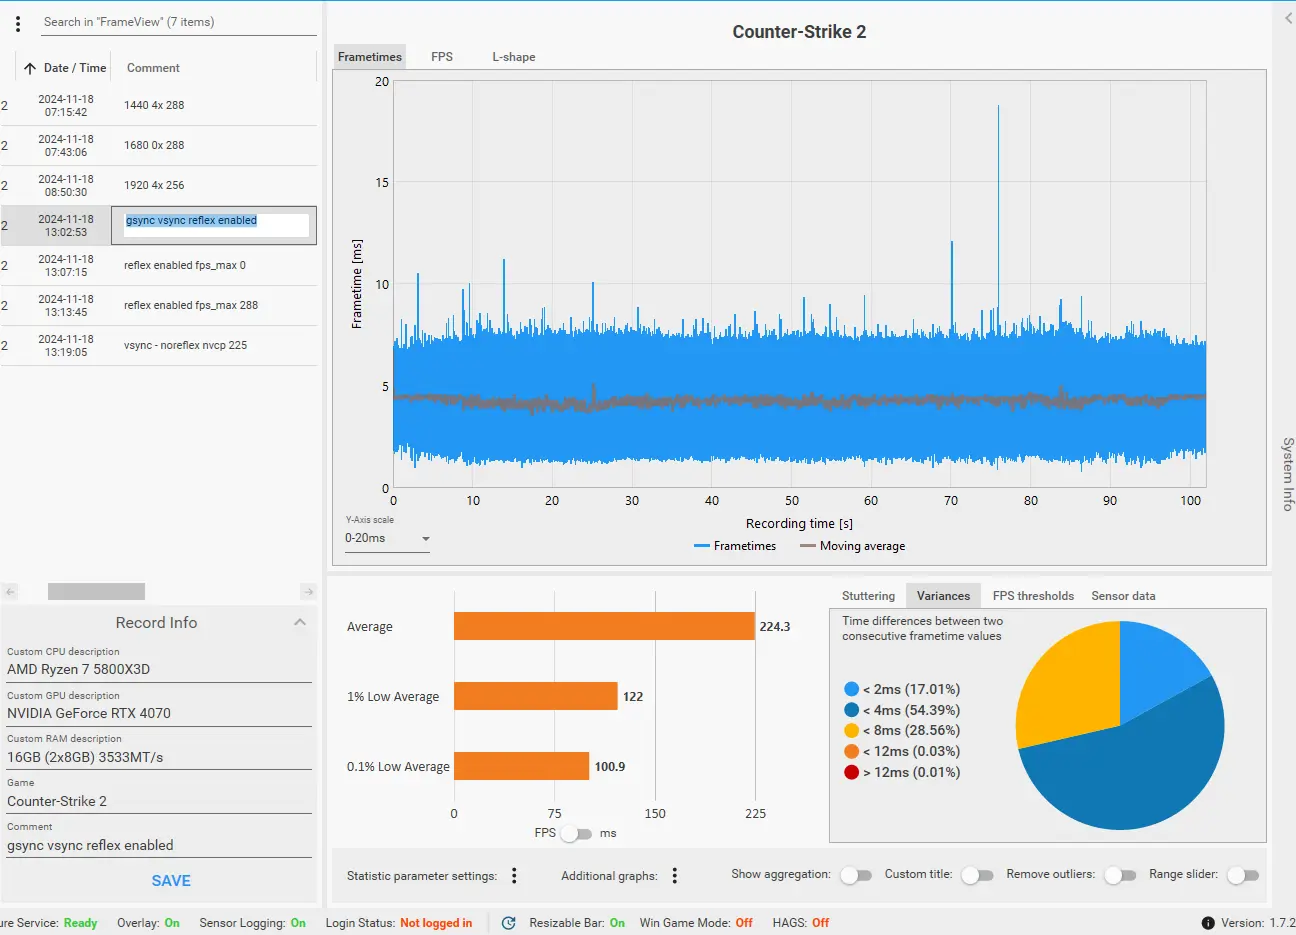1296x935 pixels.
Task: Toggle the FPS / ms unit switch
Action: pos(577,833)
